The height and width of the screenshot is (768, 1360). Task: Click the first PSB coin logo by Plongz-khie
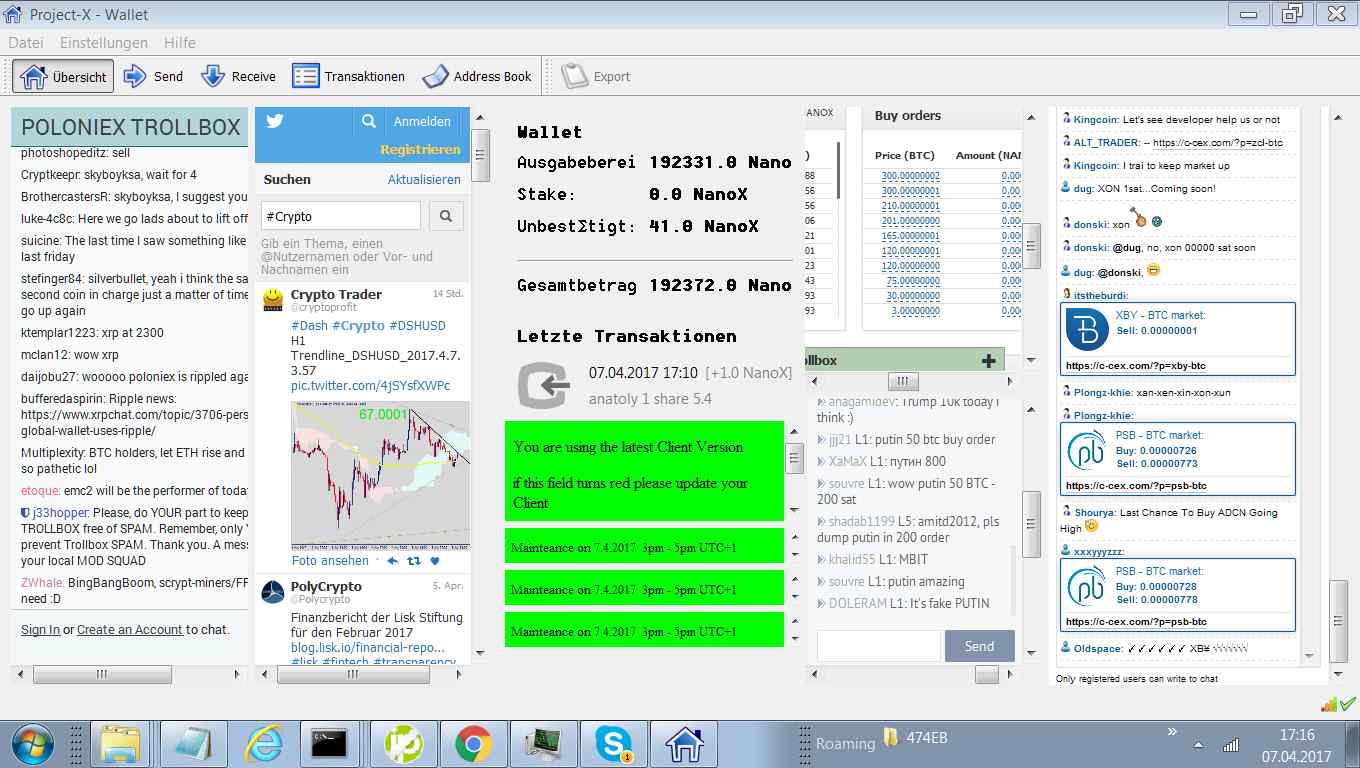1085,450
